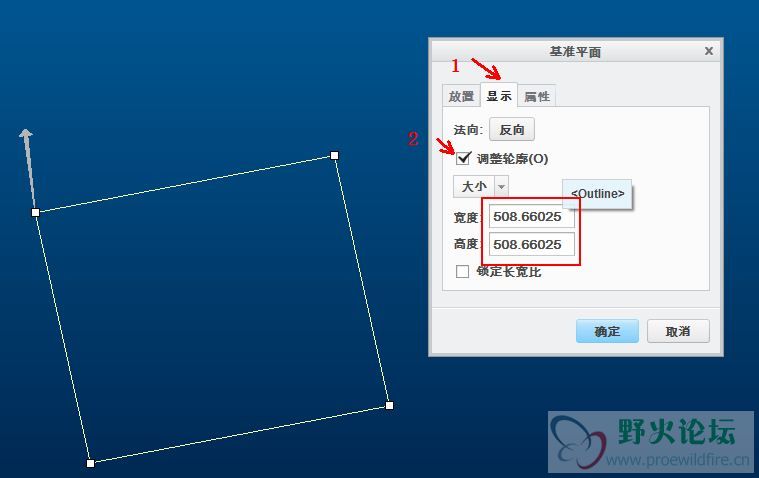Viewport: 759px width, 478px height.
Task: Expand the 大小 dropdown arrow
Action: 501,186
